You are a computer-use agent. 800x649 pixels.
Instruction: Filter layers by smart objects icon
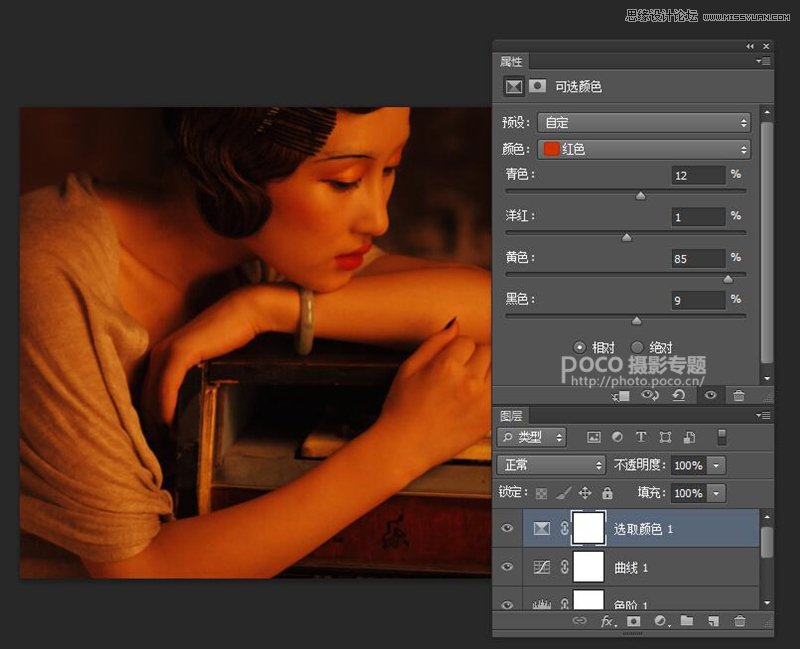click(689, 437)
